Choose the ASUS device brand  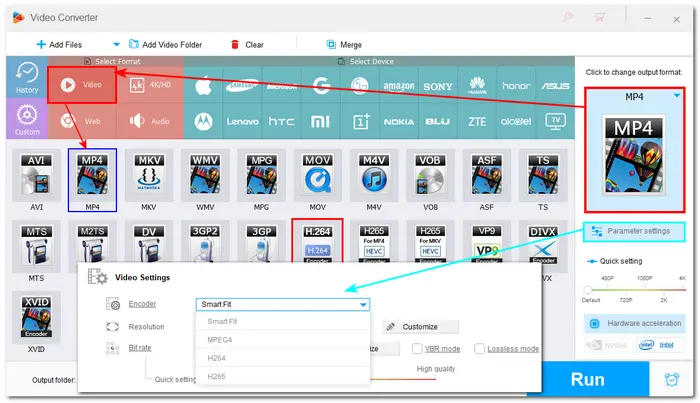tap(555, 86)
